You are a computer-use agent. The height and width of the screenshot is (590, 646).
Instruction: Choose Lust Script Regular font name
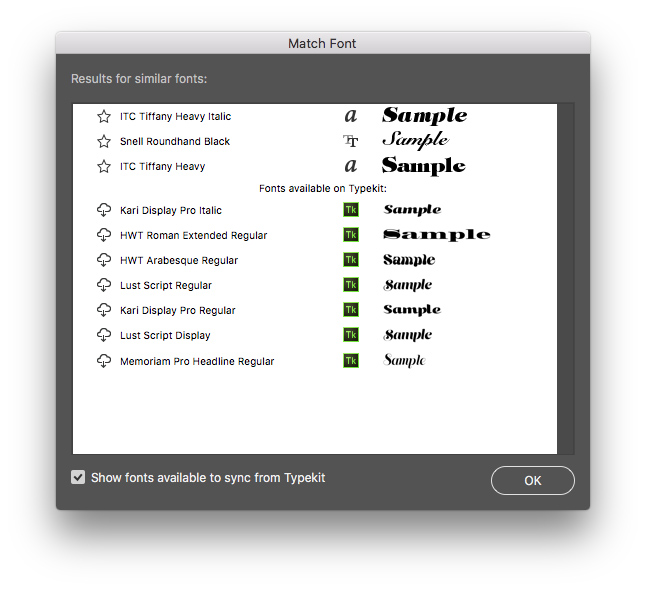coord(166,285)
